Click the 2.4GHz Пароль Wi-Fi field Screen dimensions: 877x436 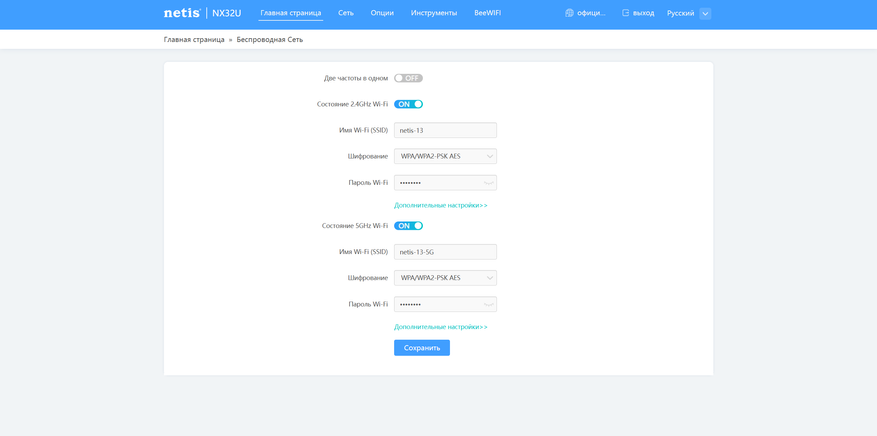(x=445, y=183)
